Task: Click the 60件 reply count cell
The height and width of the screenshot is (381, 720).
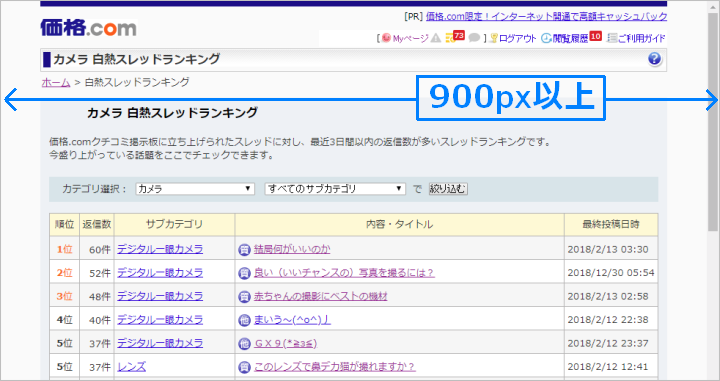Action: [97, 249]
